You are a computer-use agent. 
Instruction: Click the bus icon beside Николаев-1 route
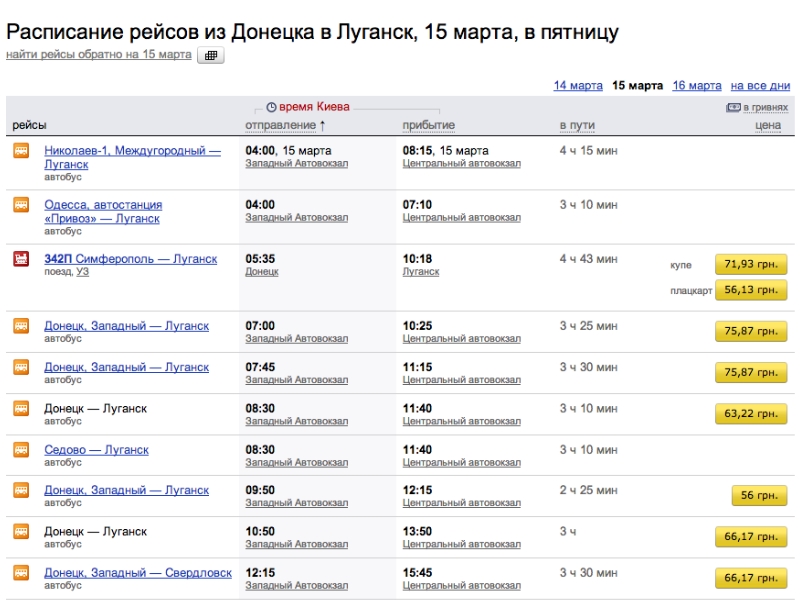(21, 151)
